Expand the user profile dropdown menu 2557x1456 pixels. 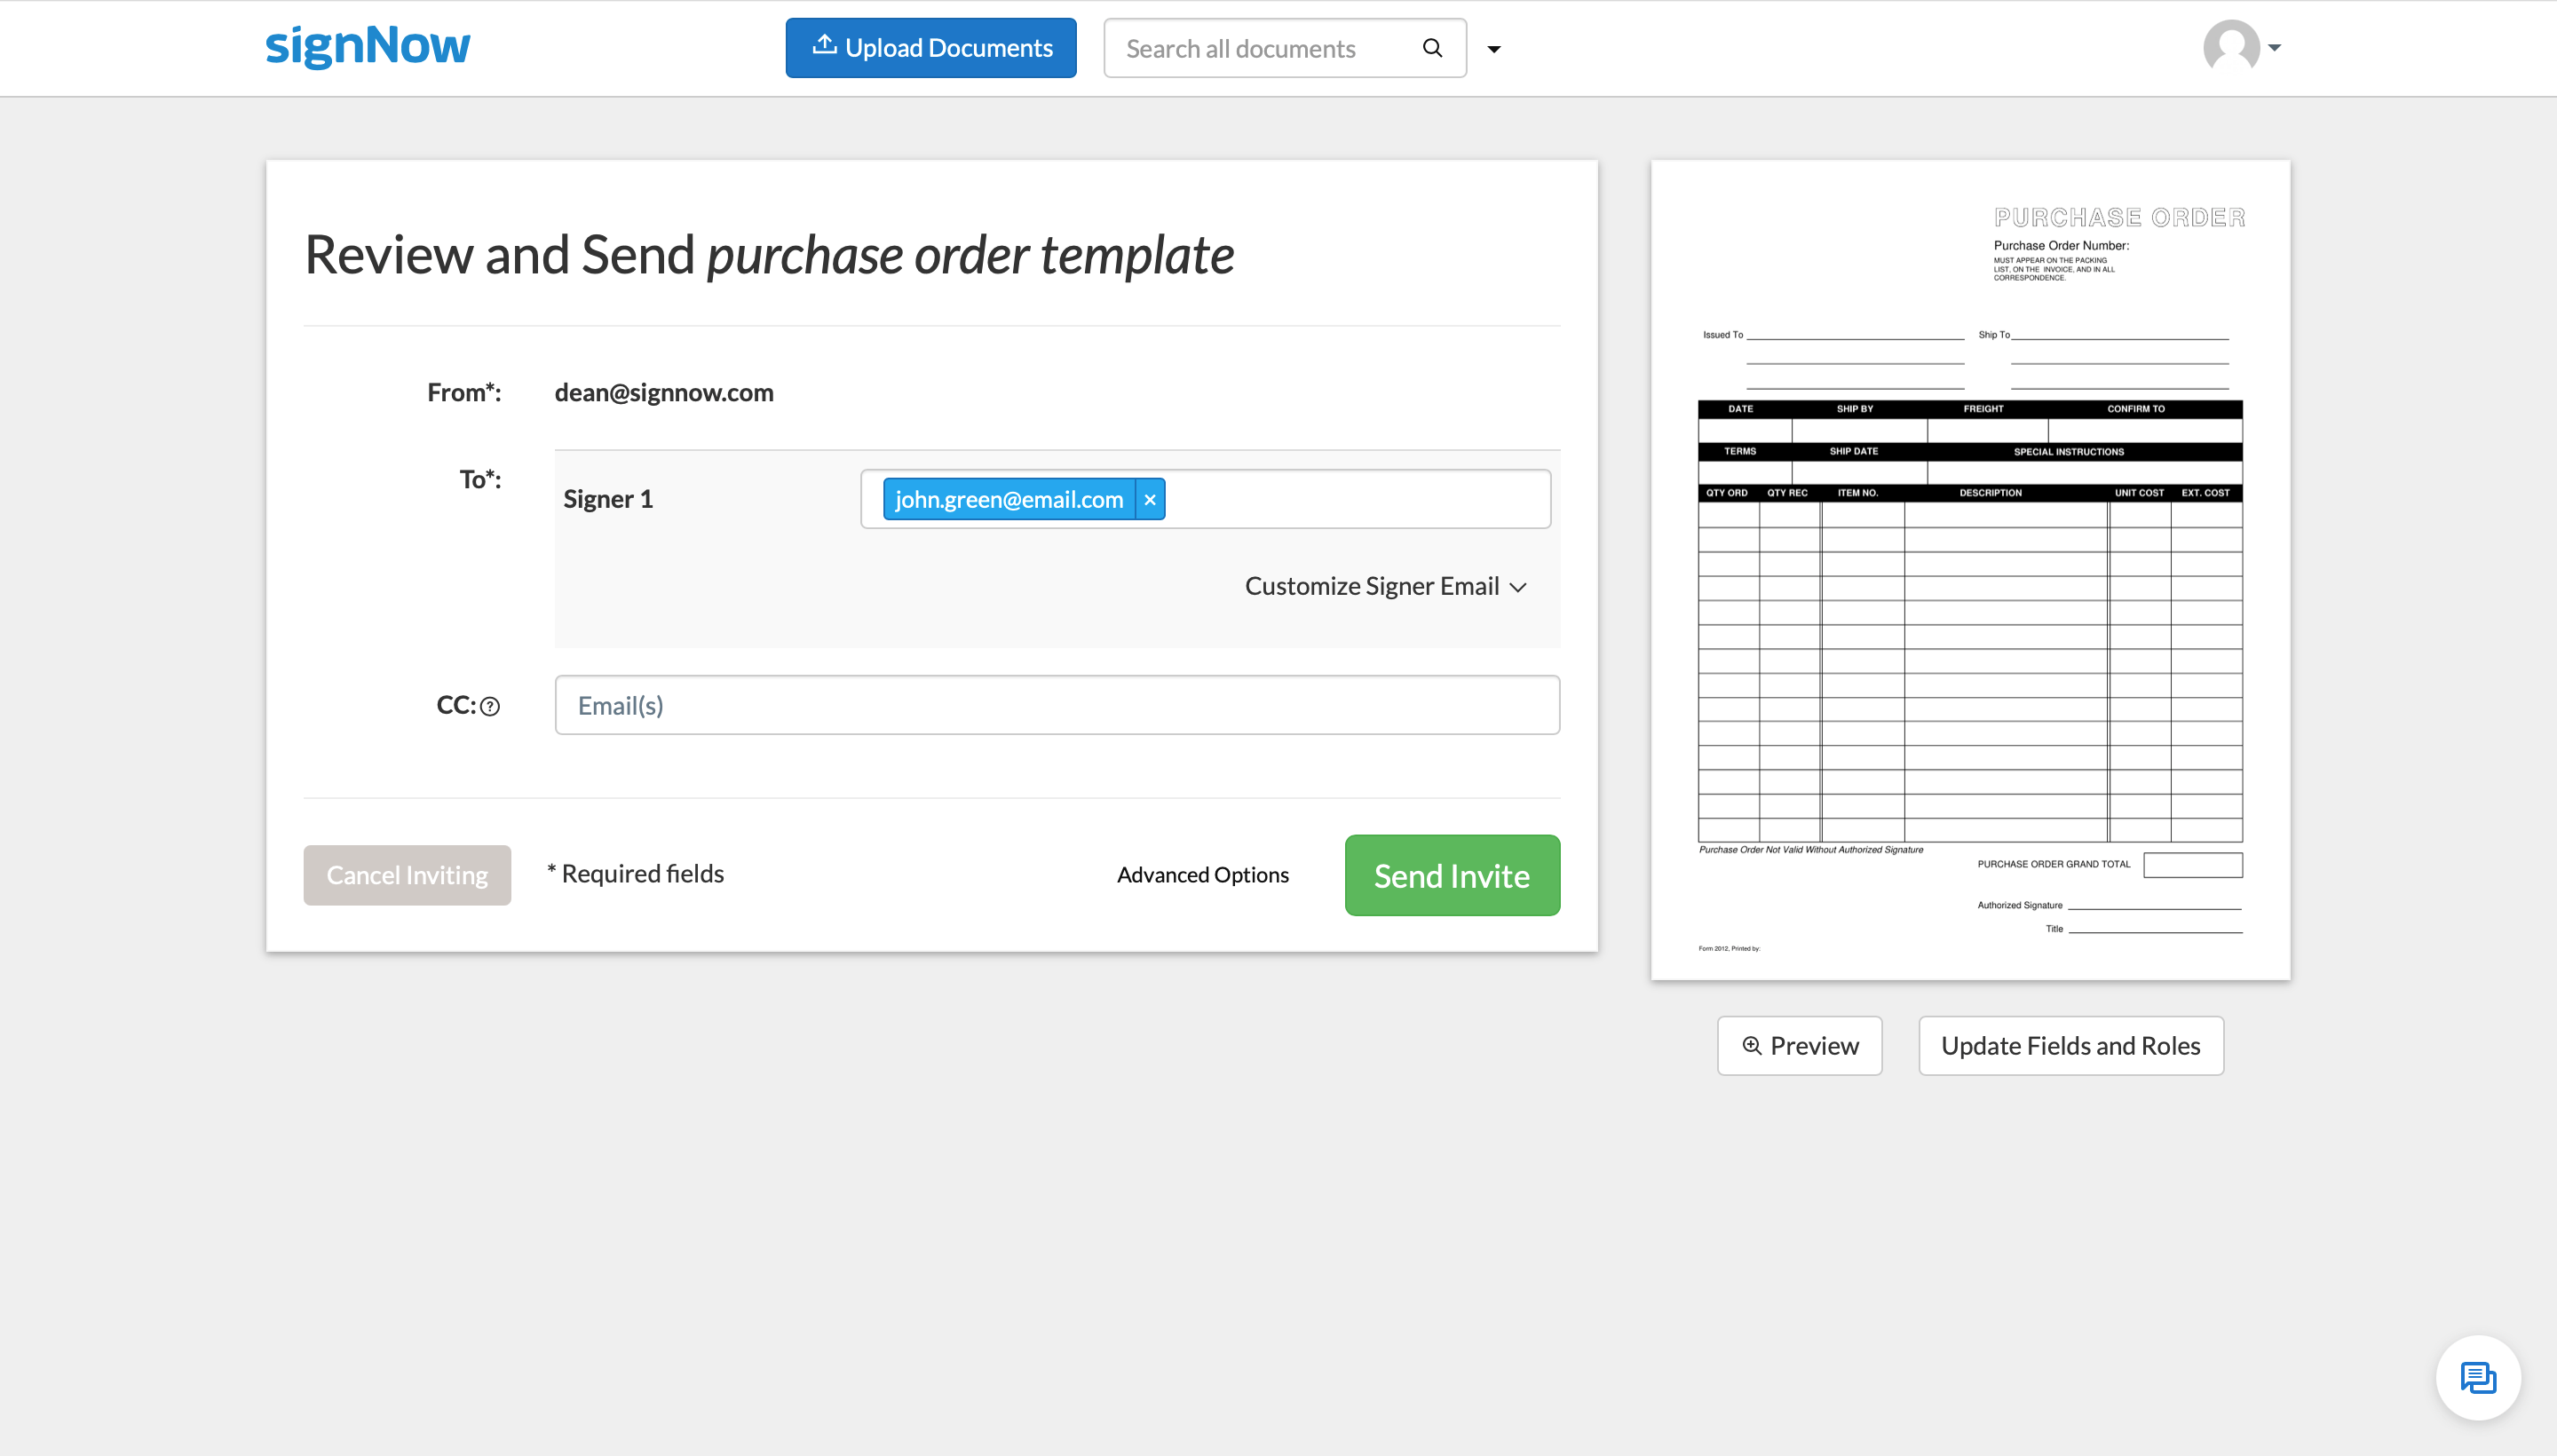point(2244,47)
